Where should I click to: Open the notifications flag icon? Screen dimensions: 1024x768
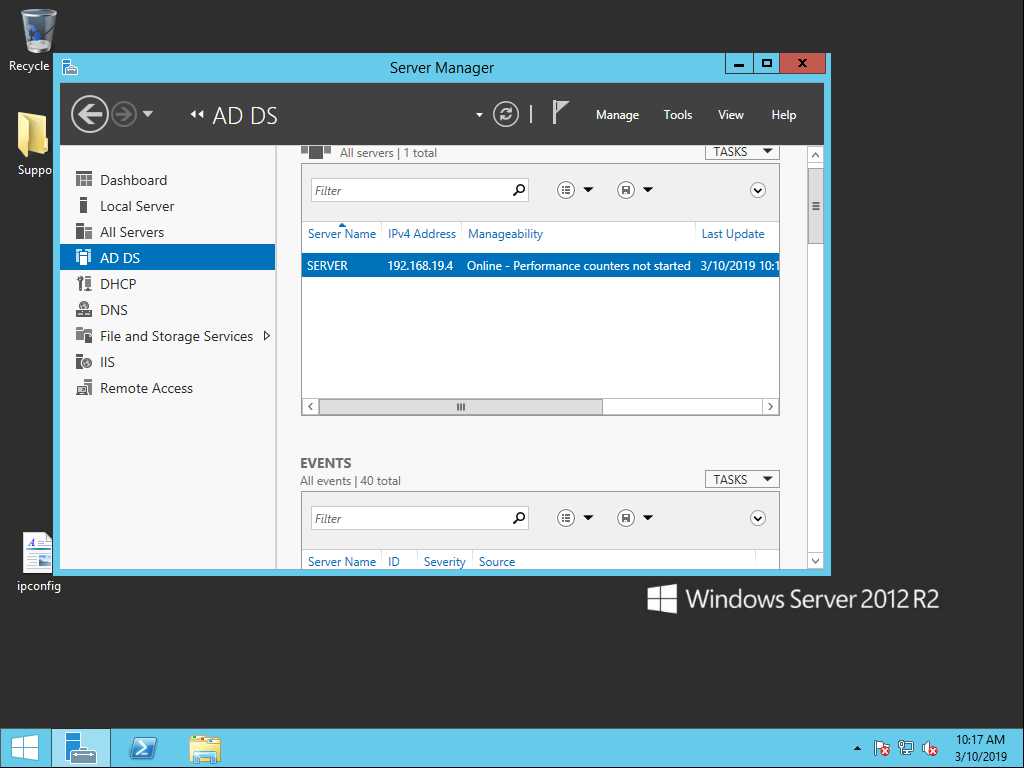point(560,112)
